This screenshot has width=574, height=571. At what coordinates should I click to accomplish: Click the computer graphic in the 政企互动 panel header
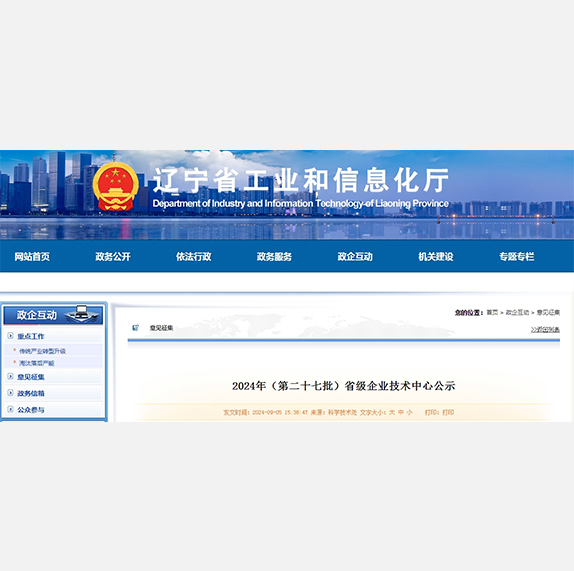[x=82, y=314]
